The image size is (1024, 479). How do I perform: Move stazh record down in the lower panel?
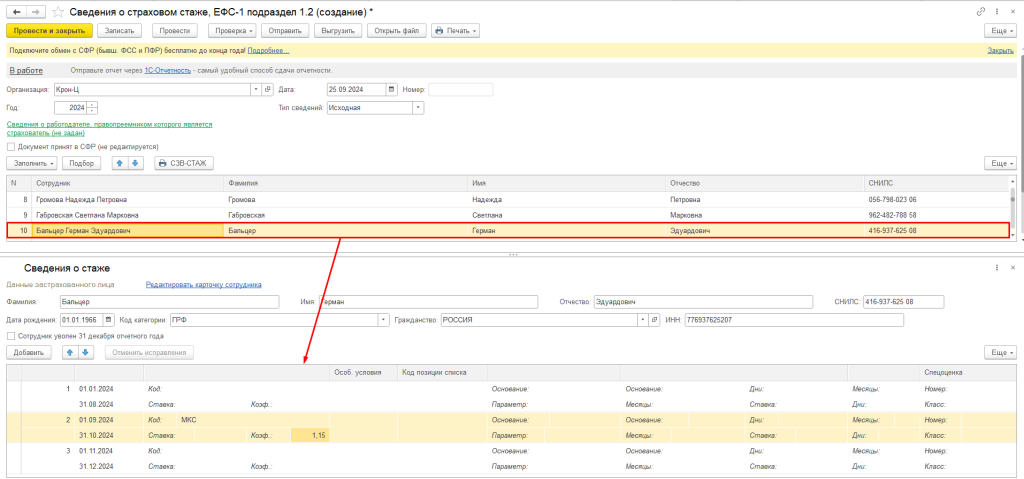85,352
